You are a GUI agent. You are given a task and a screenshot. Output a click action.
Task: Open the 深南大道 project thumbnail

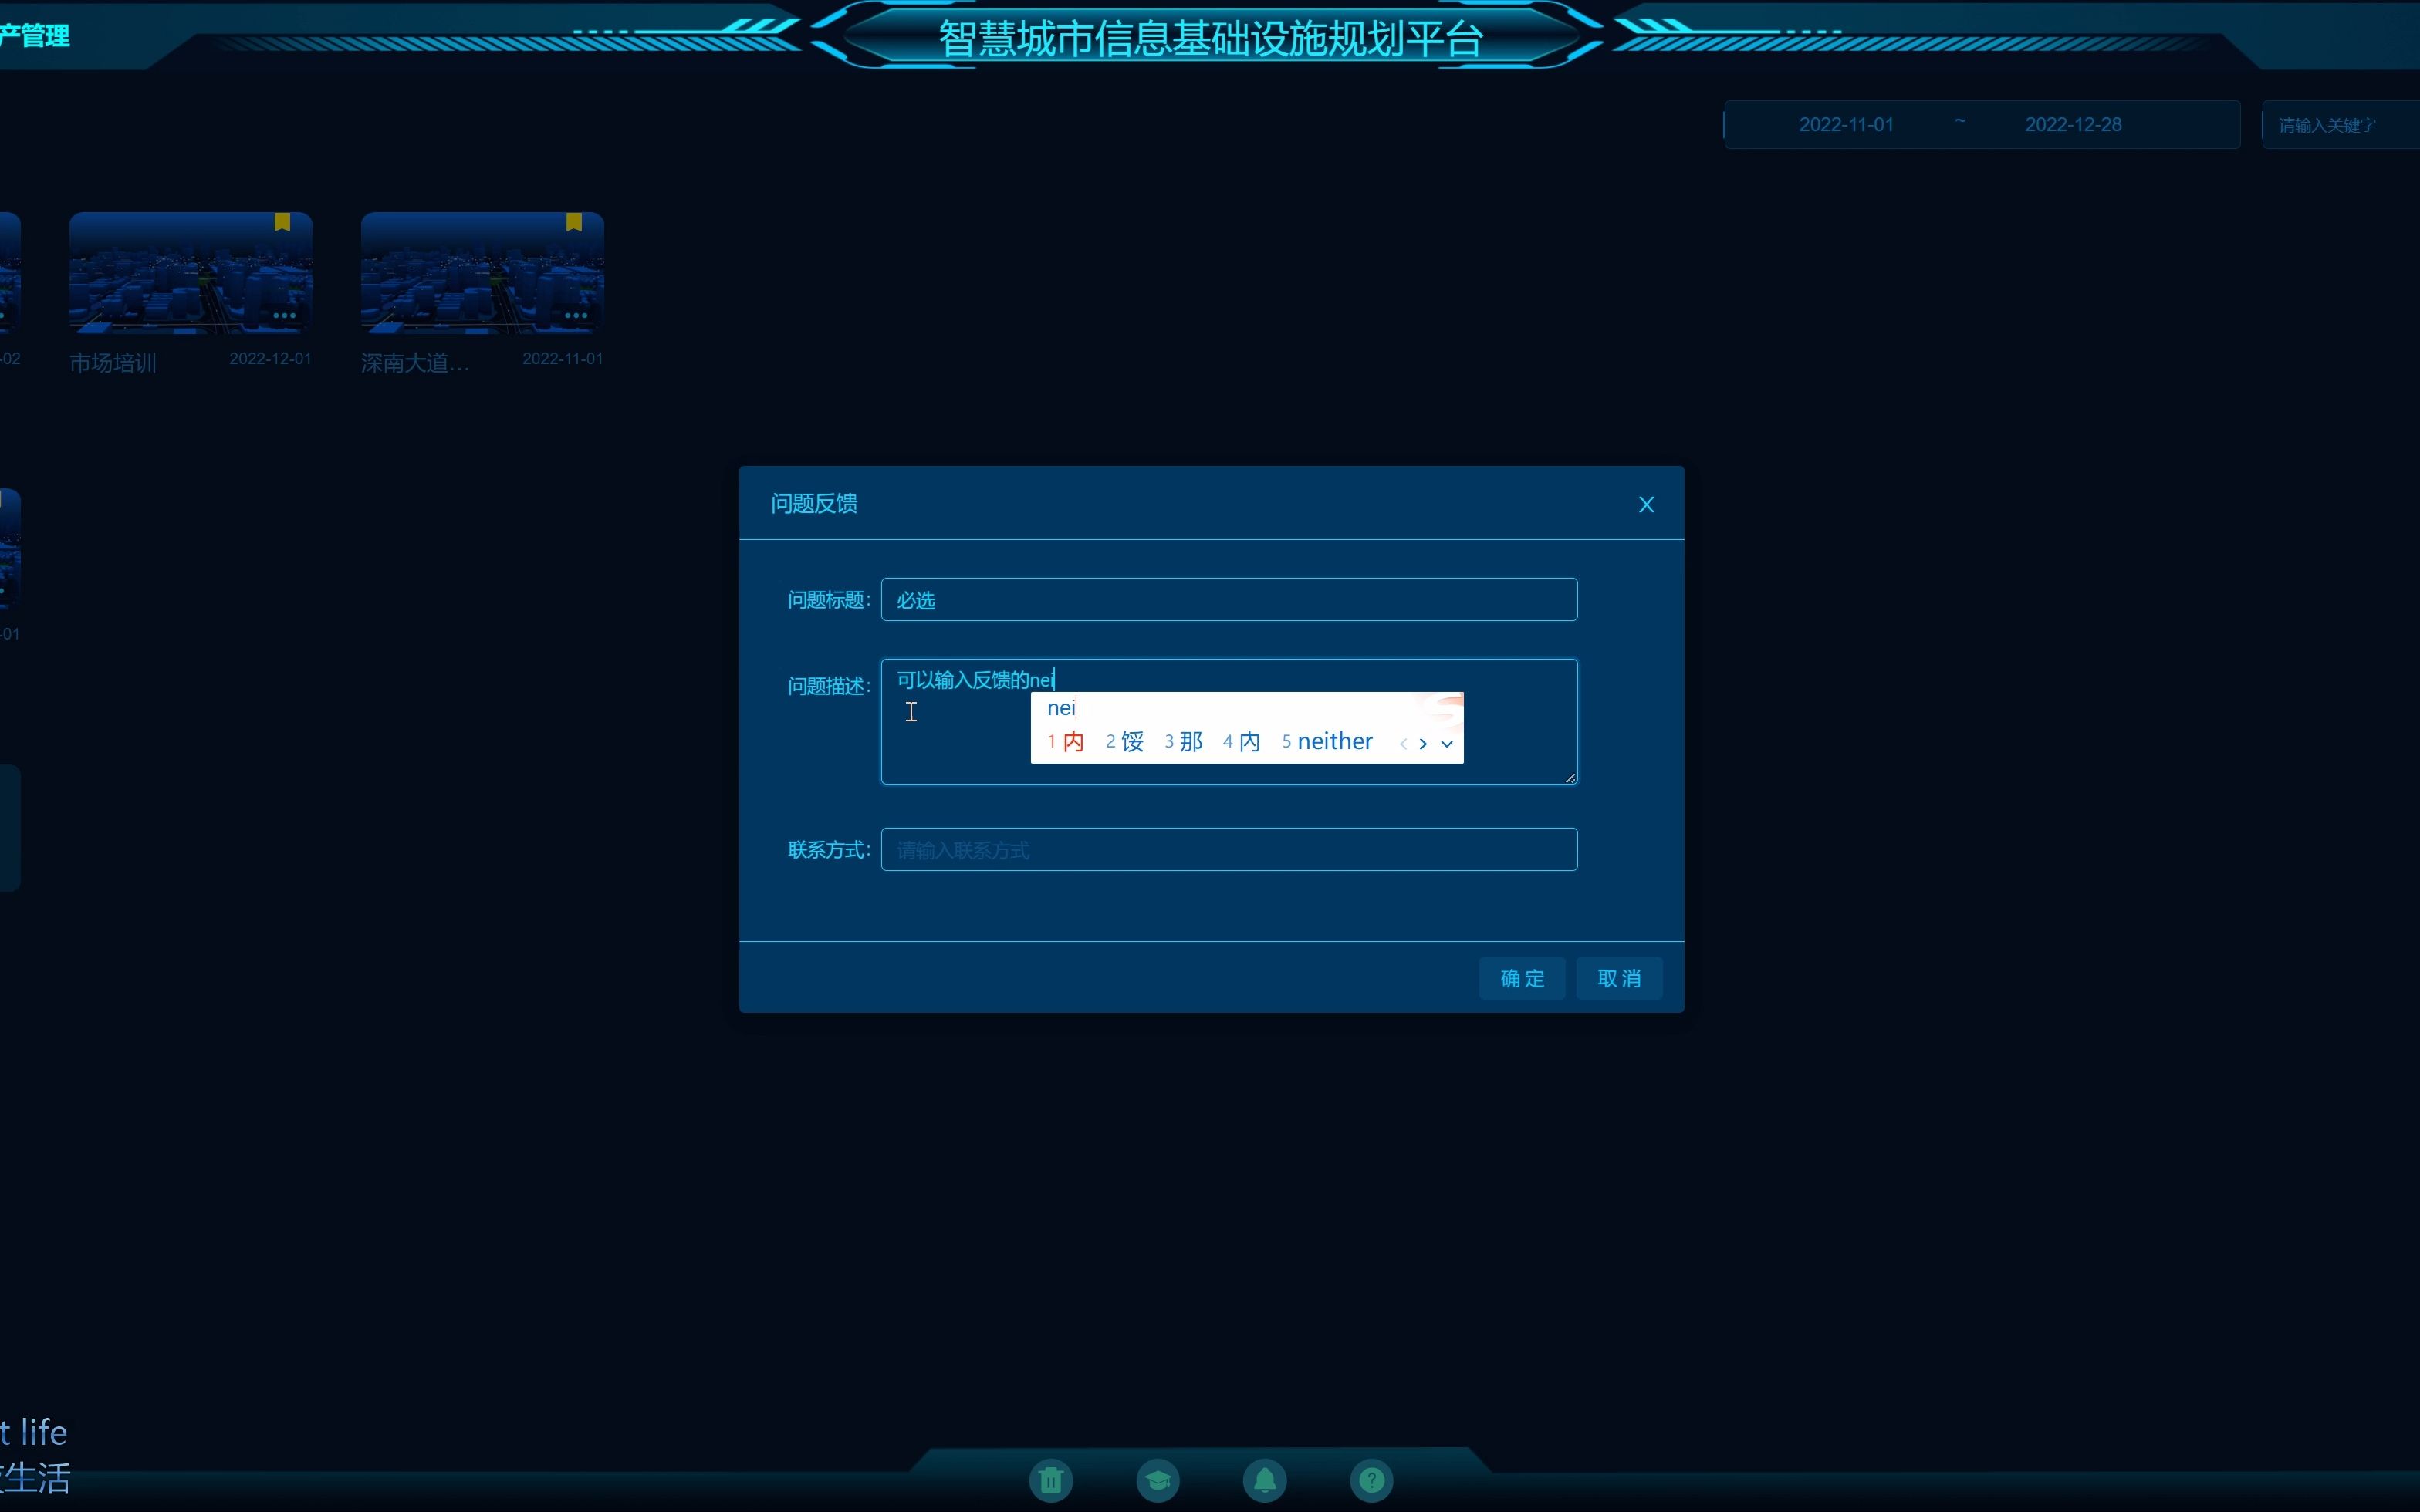coord(482,272)
